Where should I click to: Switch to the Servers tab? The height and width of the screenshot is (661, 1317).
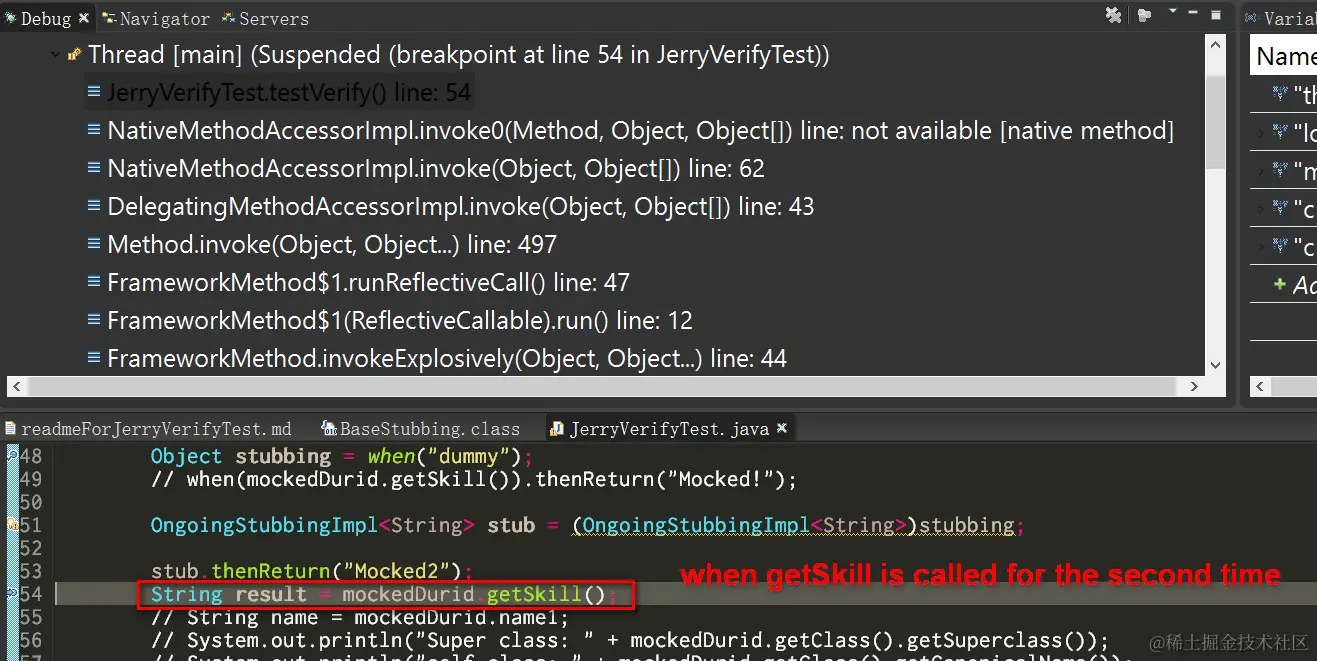[x=265, y=18]
